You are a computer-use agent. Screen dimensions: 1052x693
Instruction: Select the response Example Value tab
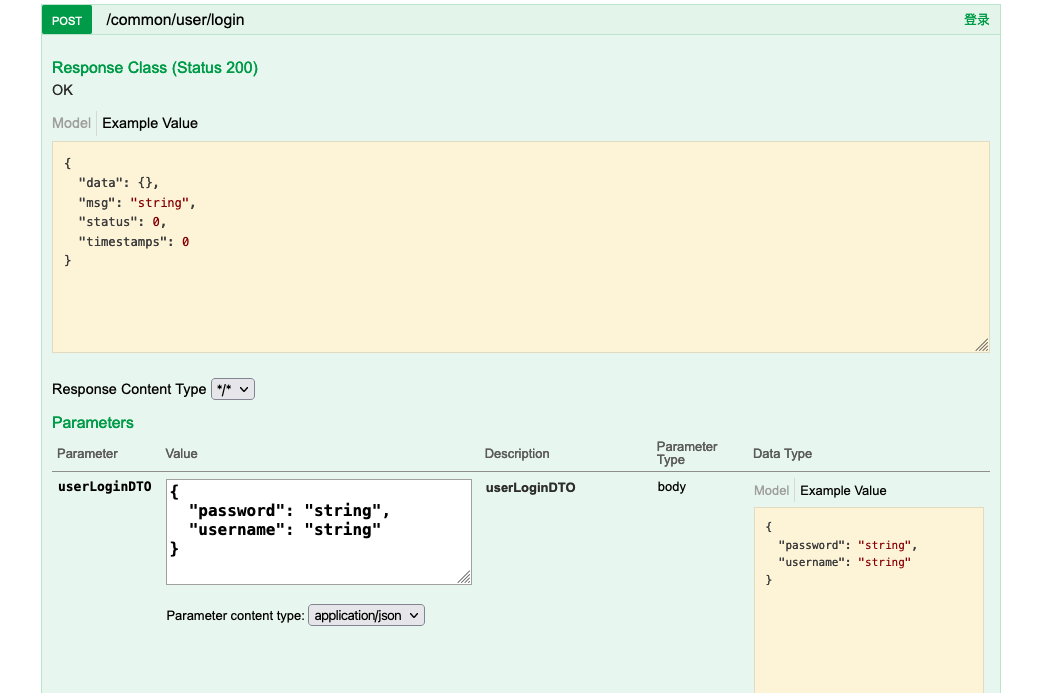pyautogui.click(x=150, y=123)
